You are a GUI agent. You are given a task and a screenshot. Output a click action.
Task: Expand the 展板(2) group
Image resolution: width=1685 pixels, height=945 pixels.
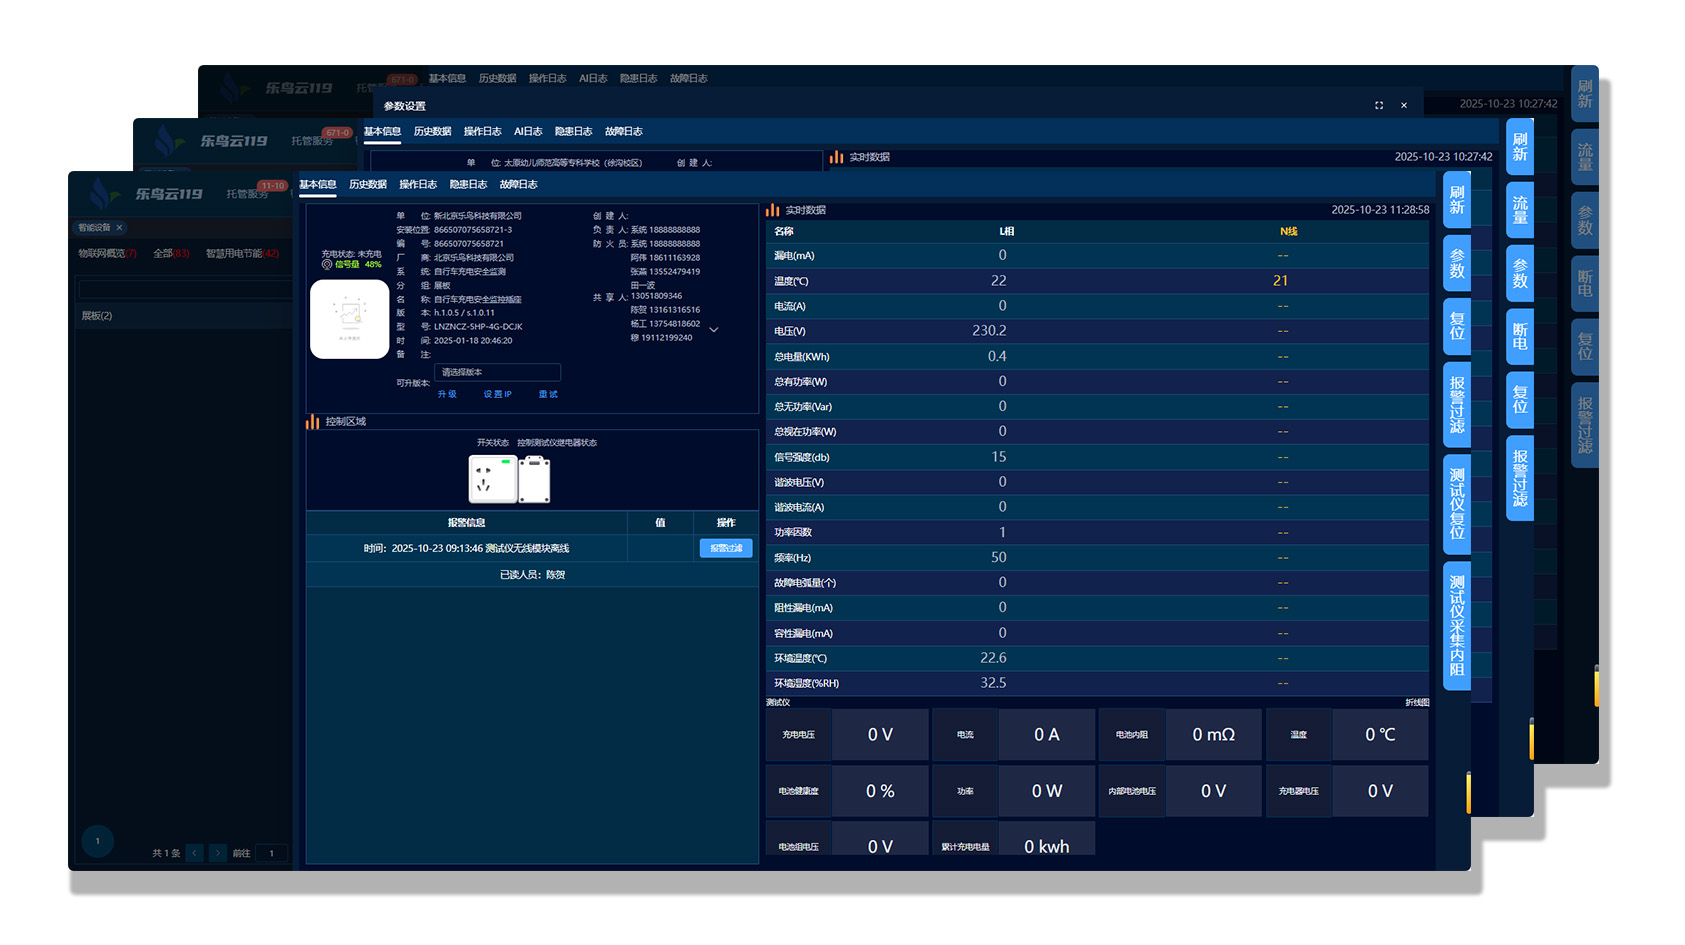(97, 316)
